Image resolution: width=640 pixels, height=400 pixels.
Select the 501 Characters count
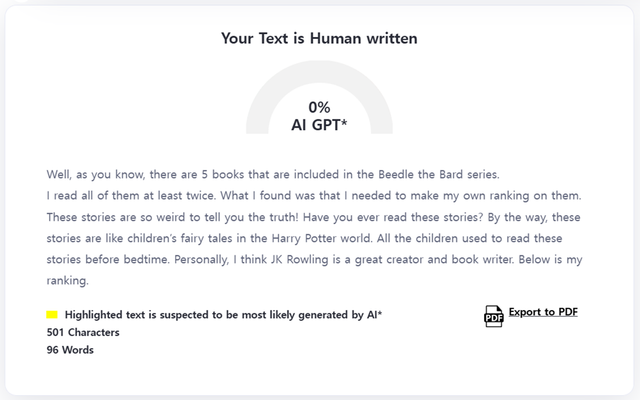pyautogui.click(x=83, y=332)
